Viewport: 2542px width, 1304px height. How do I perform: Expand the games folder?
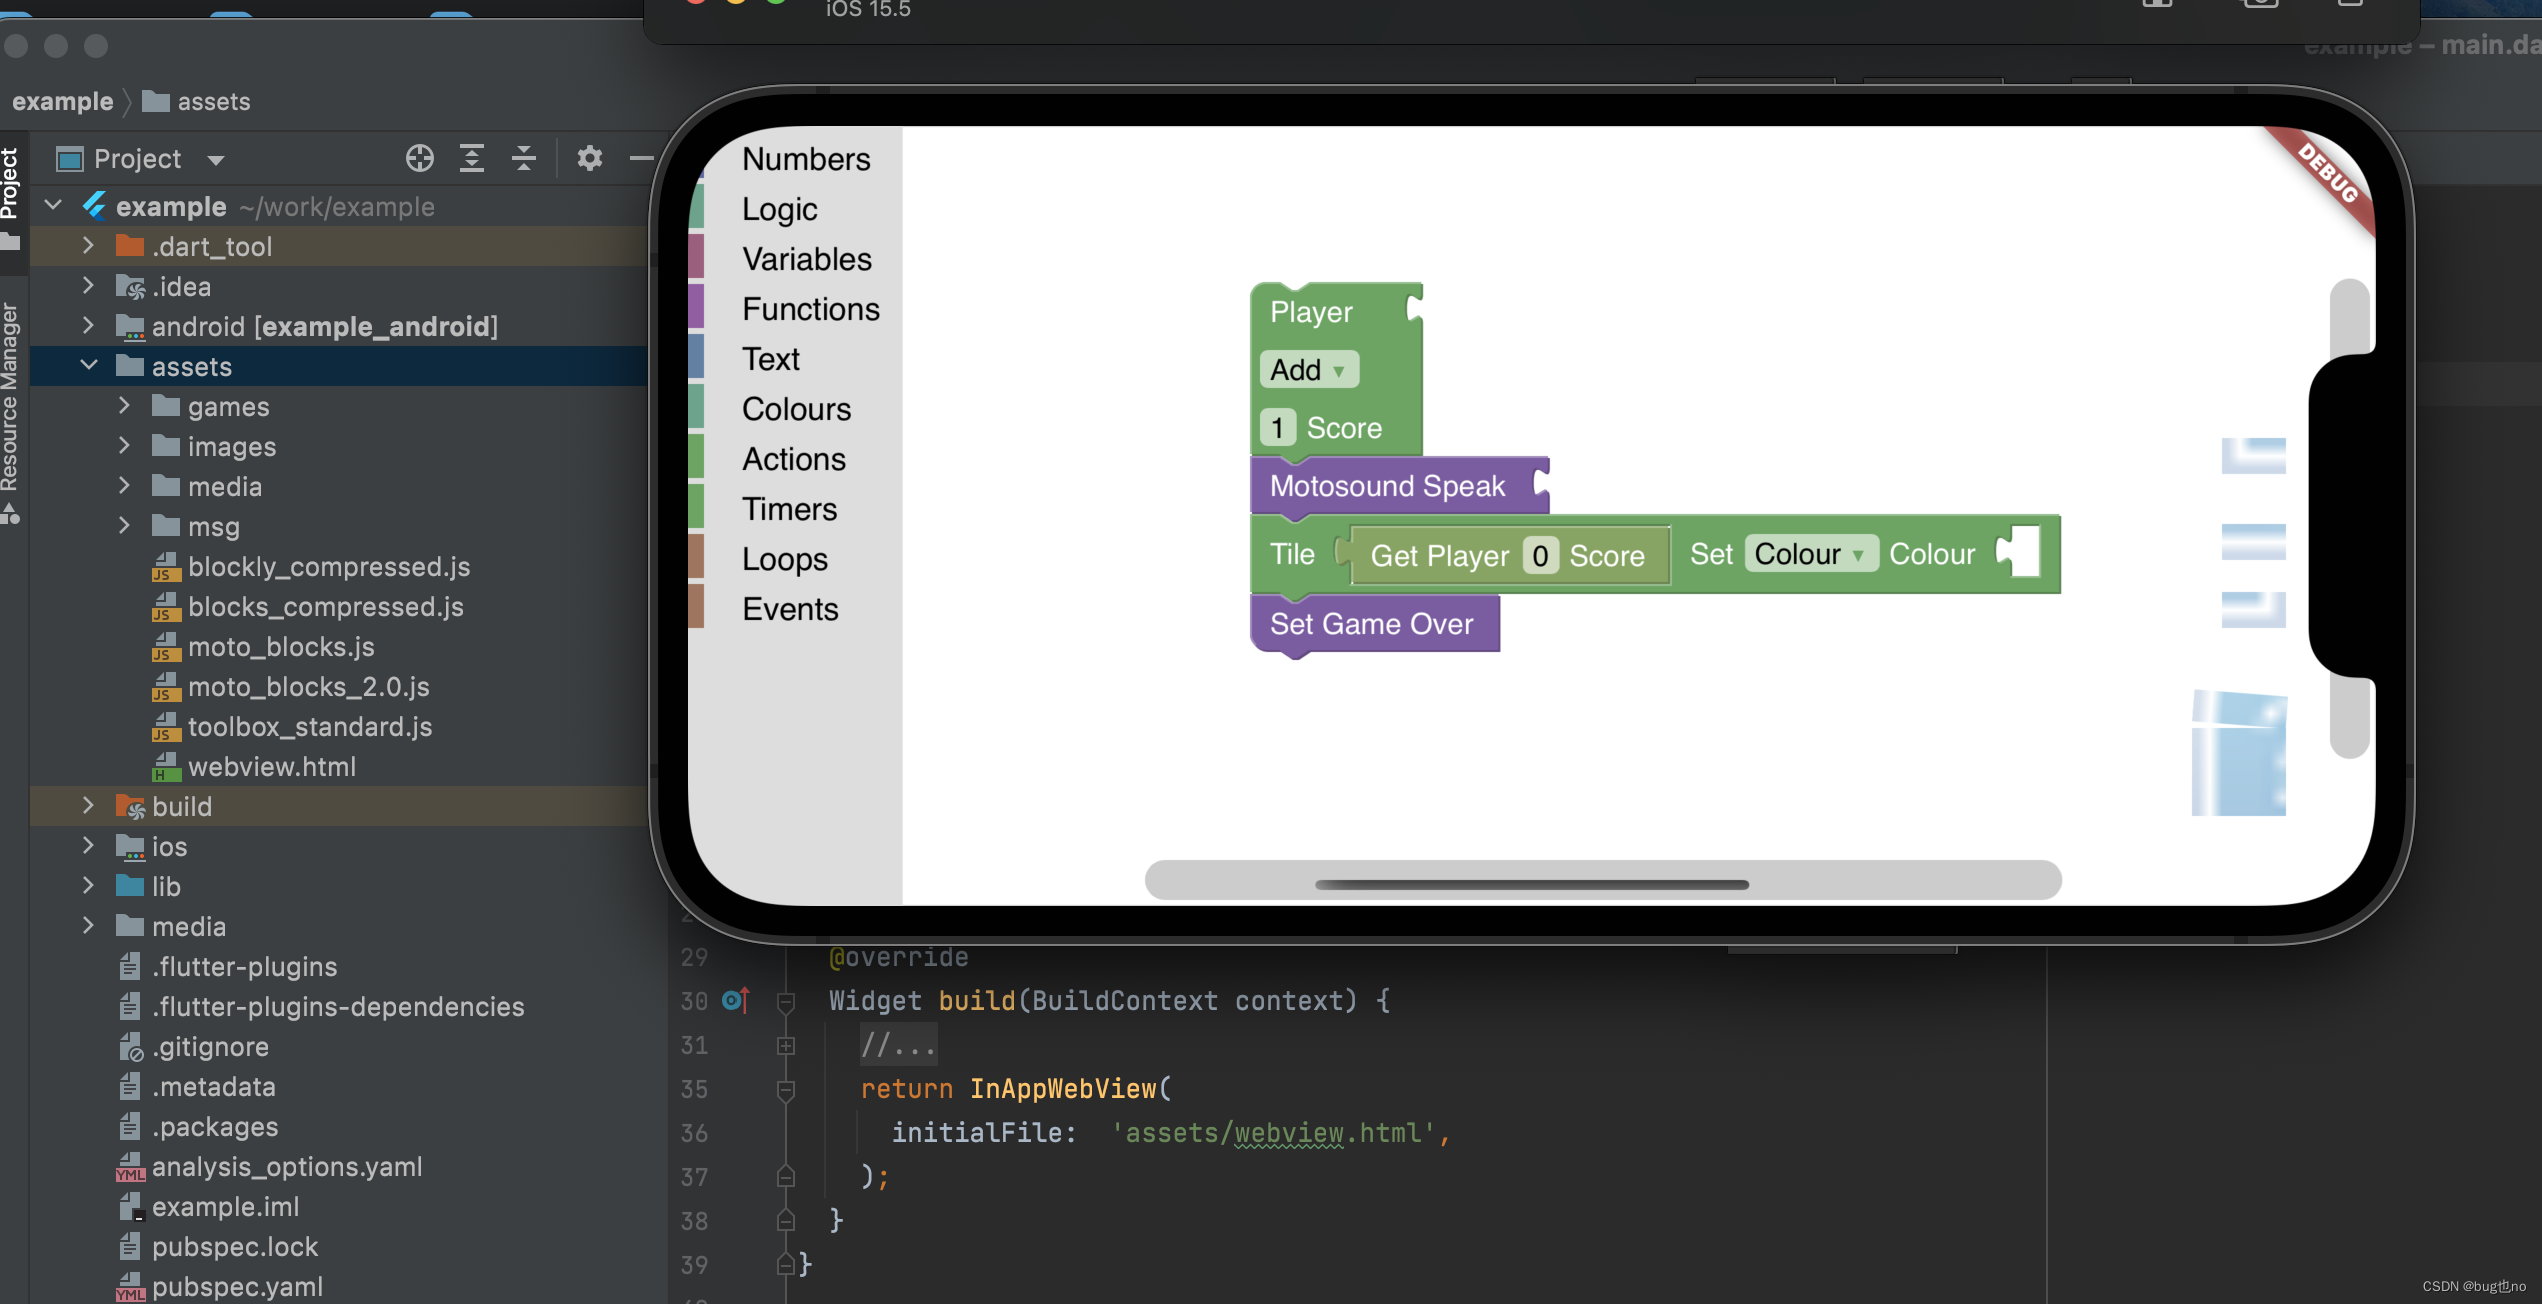pyautogui.click(x=125, y=406)
